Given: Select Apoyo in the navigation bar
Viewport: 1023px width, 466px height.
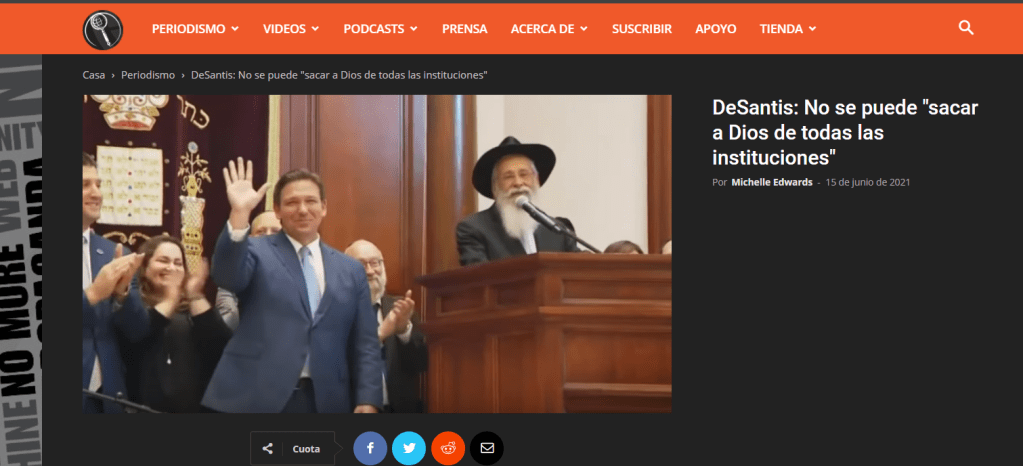Looking at the screenshot, I should 715,29.
